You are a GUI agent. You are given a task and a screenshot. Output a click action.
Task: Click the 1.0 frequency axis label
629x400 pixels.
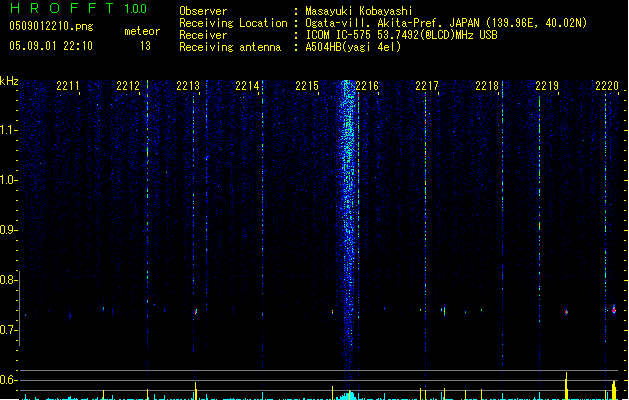[8, 180]
